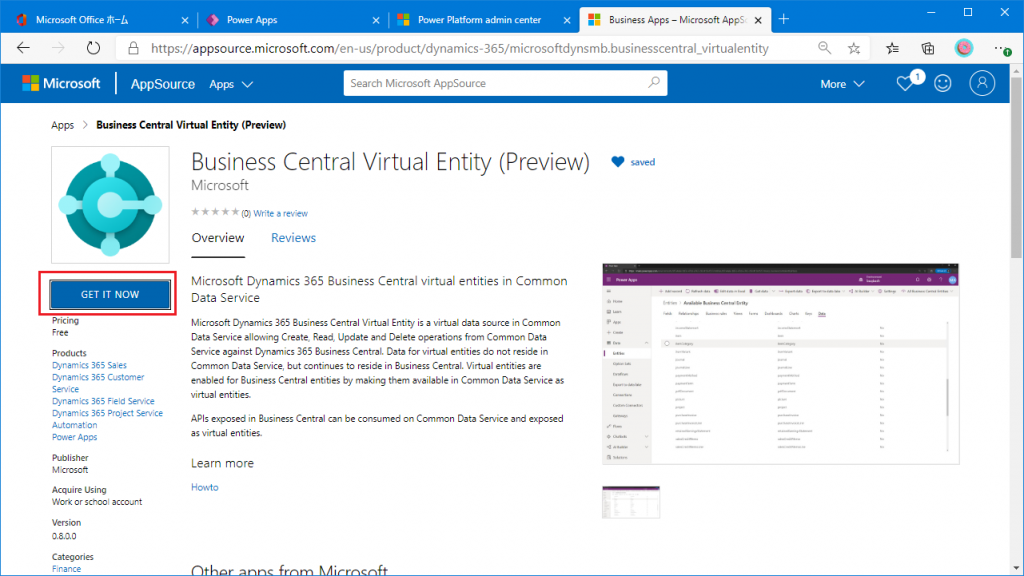
Task: Open the Write a review link
Action: coord(280,213)
